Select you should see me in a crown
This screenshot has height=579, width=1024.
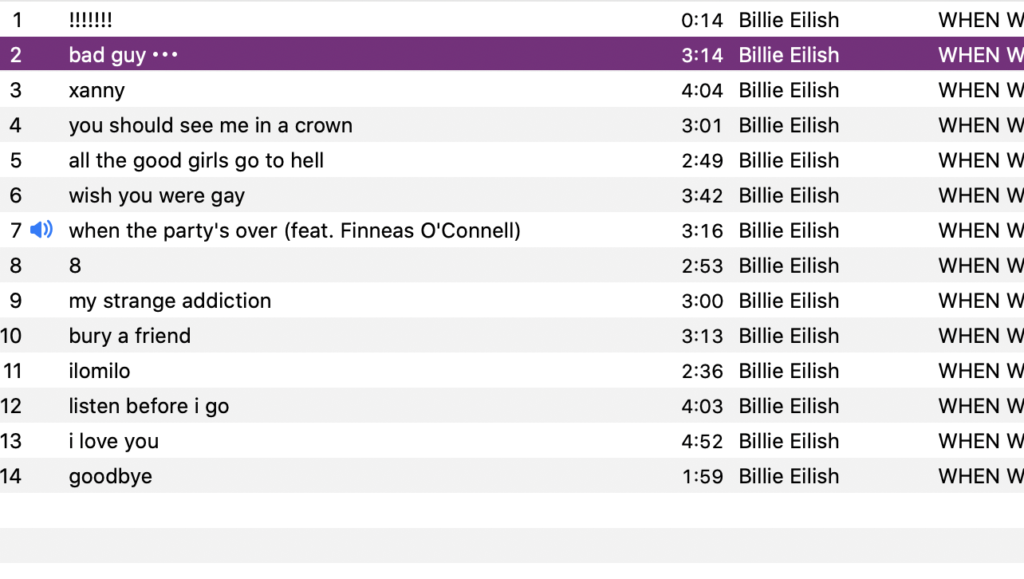[210, 125]
